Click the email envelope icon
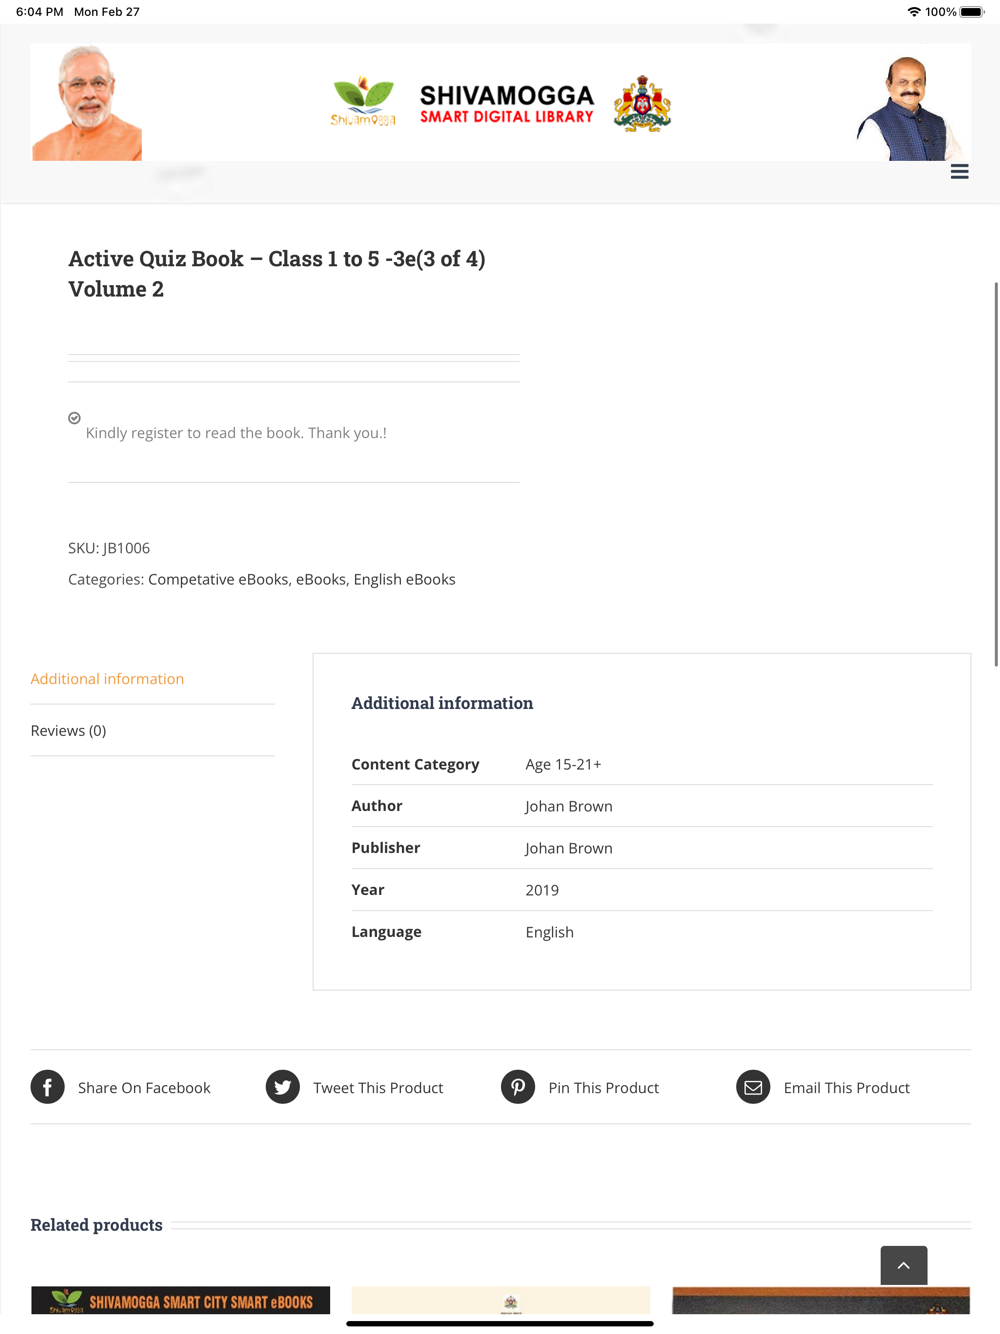The width and height of the screenshot is (1000, 1334). 753,1087
